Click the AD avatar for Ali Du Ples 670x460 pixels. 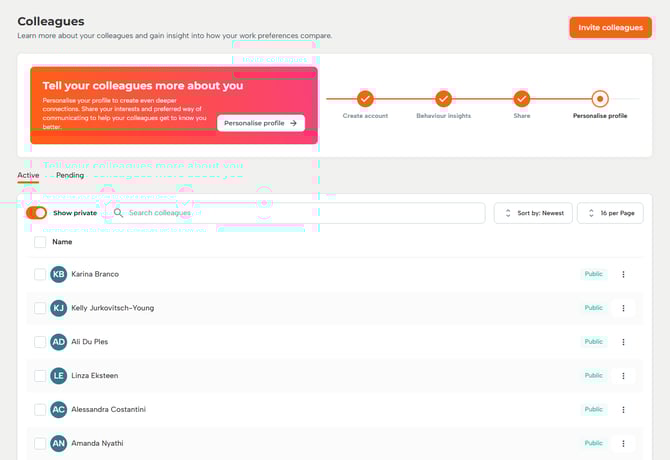click(x=59, y=342)
